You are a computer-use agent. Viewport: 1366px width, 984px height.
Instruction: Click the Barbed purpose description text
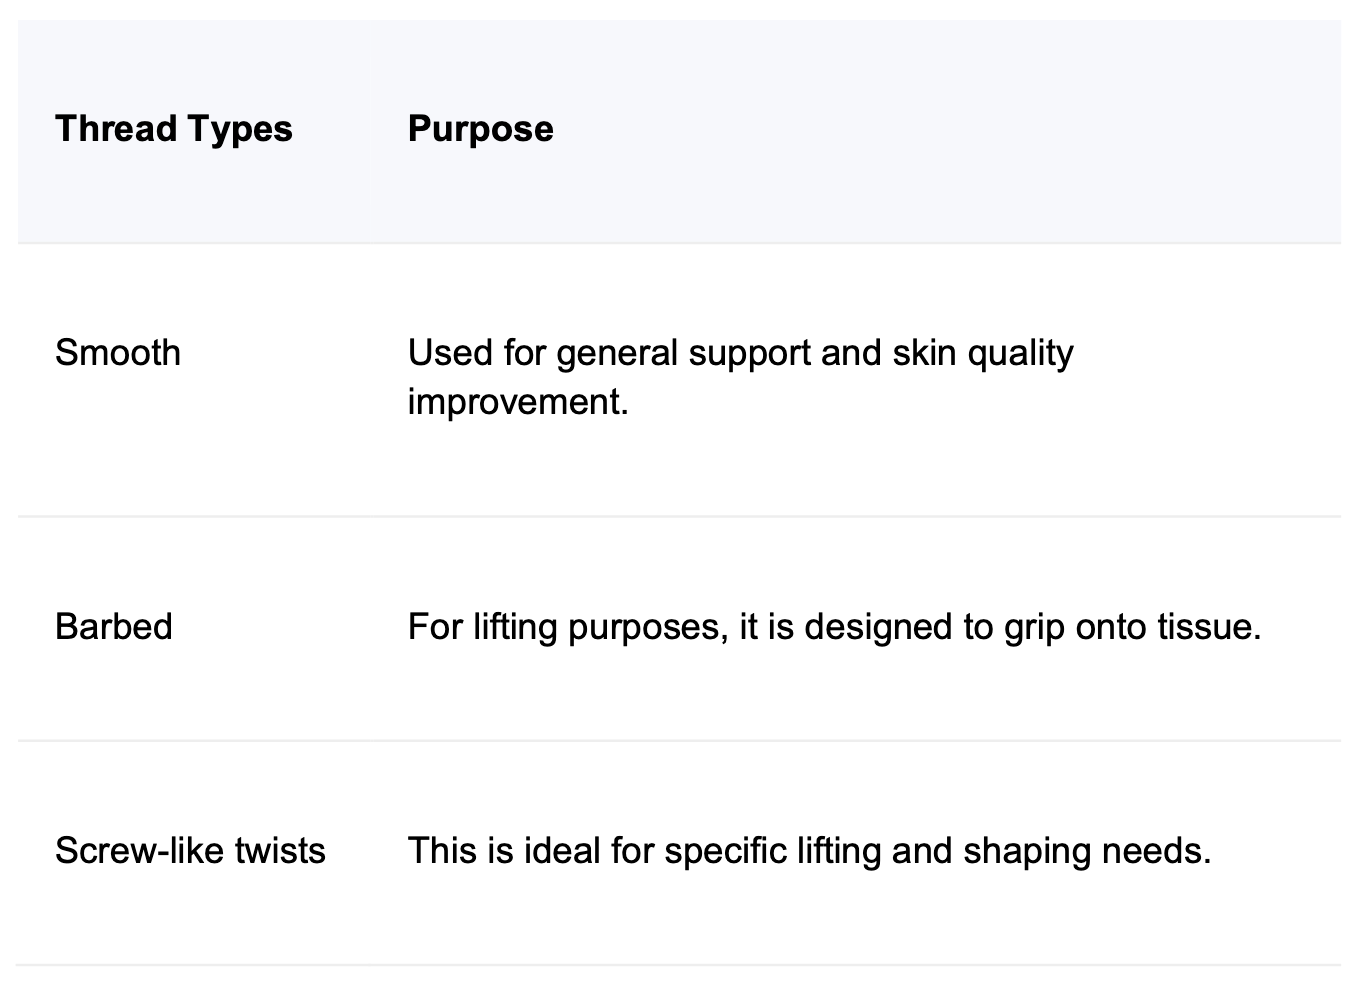pyautogui.click(x=834, y=627)
